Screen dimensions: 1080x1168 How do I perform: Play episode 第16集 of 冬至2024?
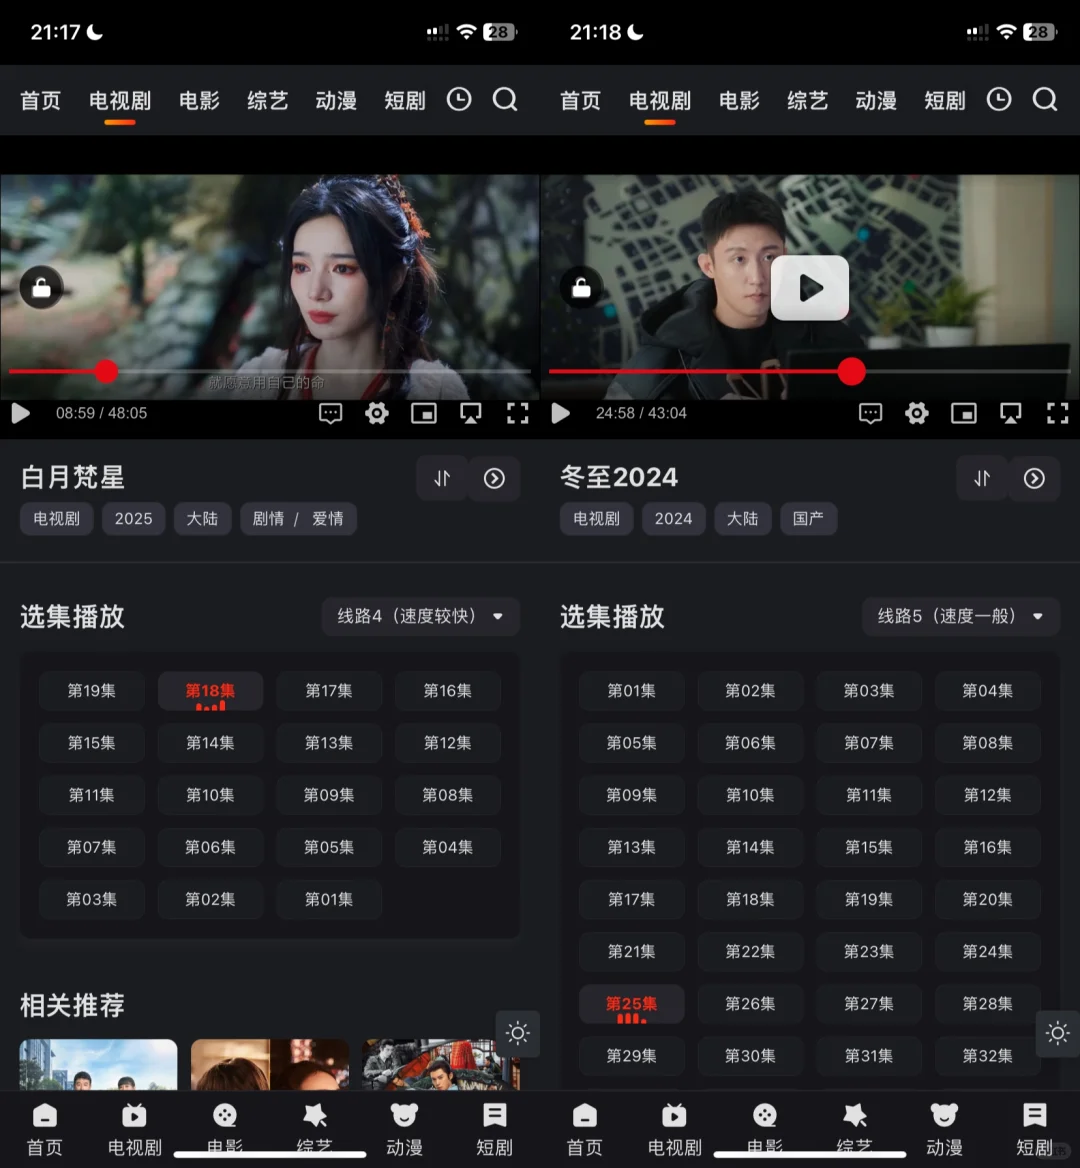coord(987,847)
